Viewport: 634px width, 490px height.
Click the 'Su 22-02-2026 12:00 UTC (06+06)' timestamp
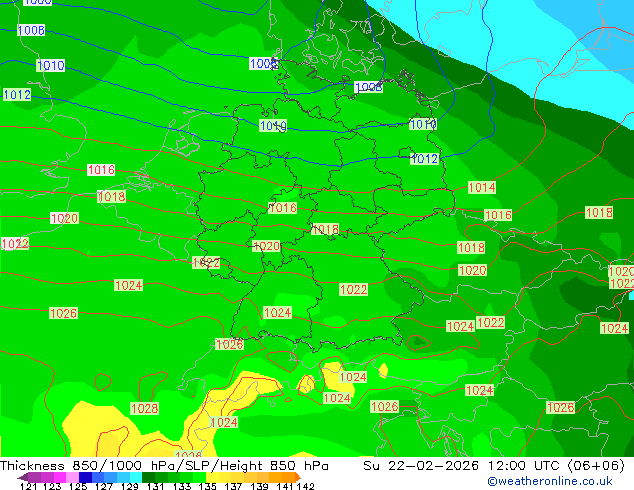[x=494, y=466]
